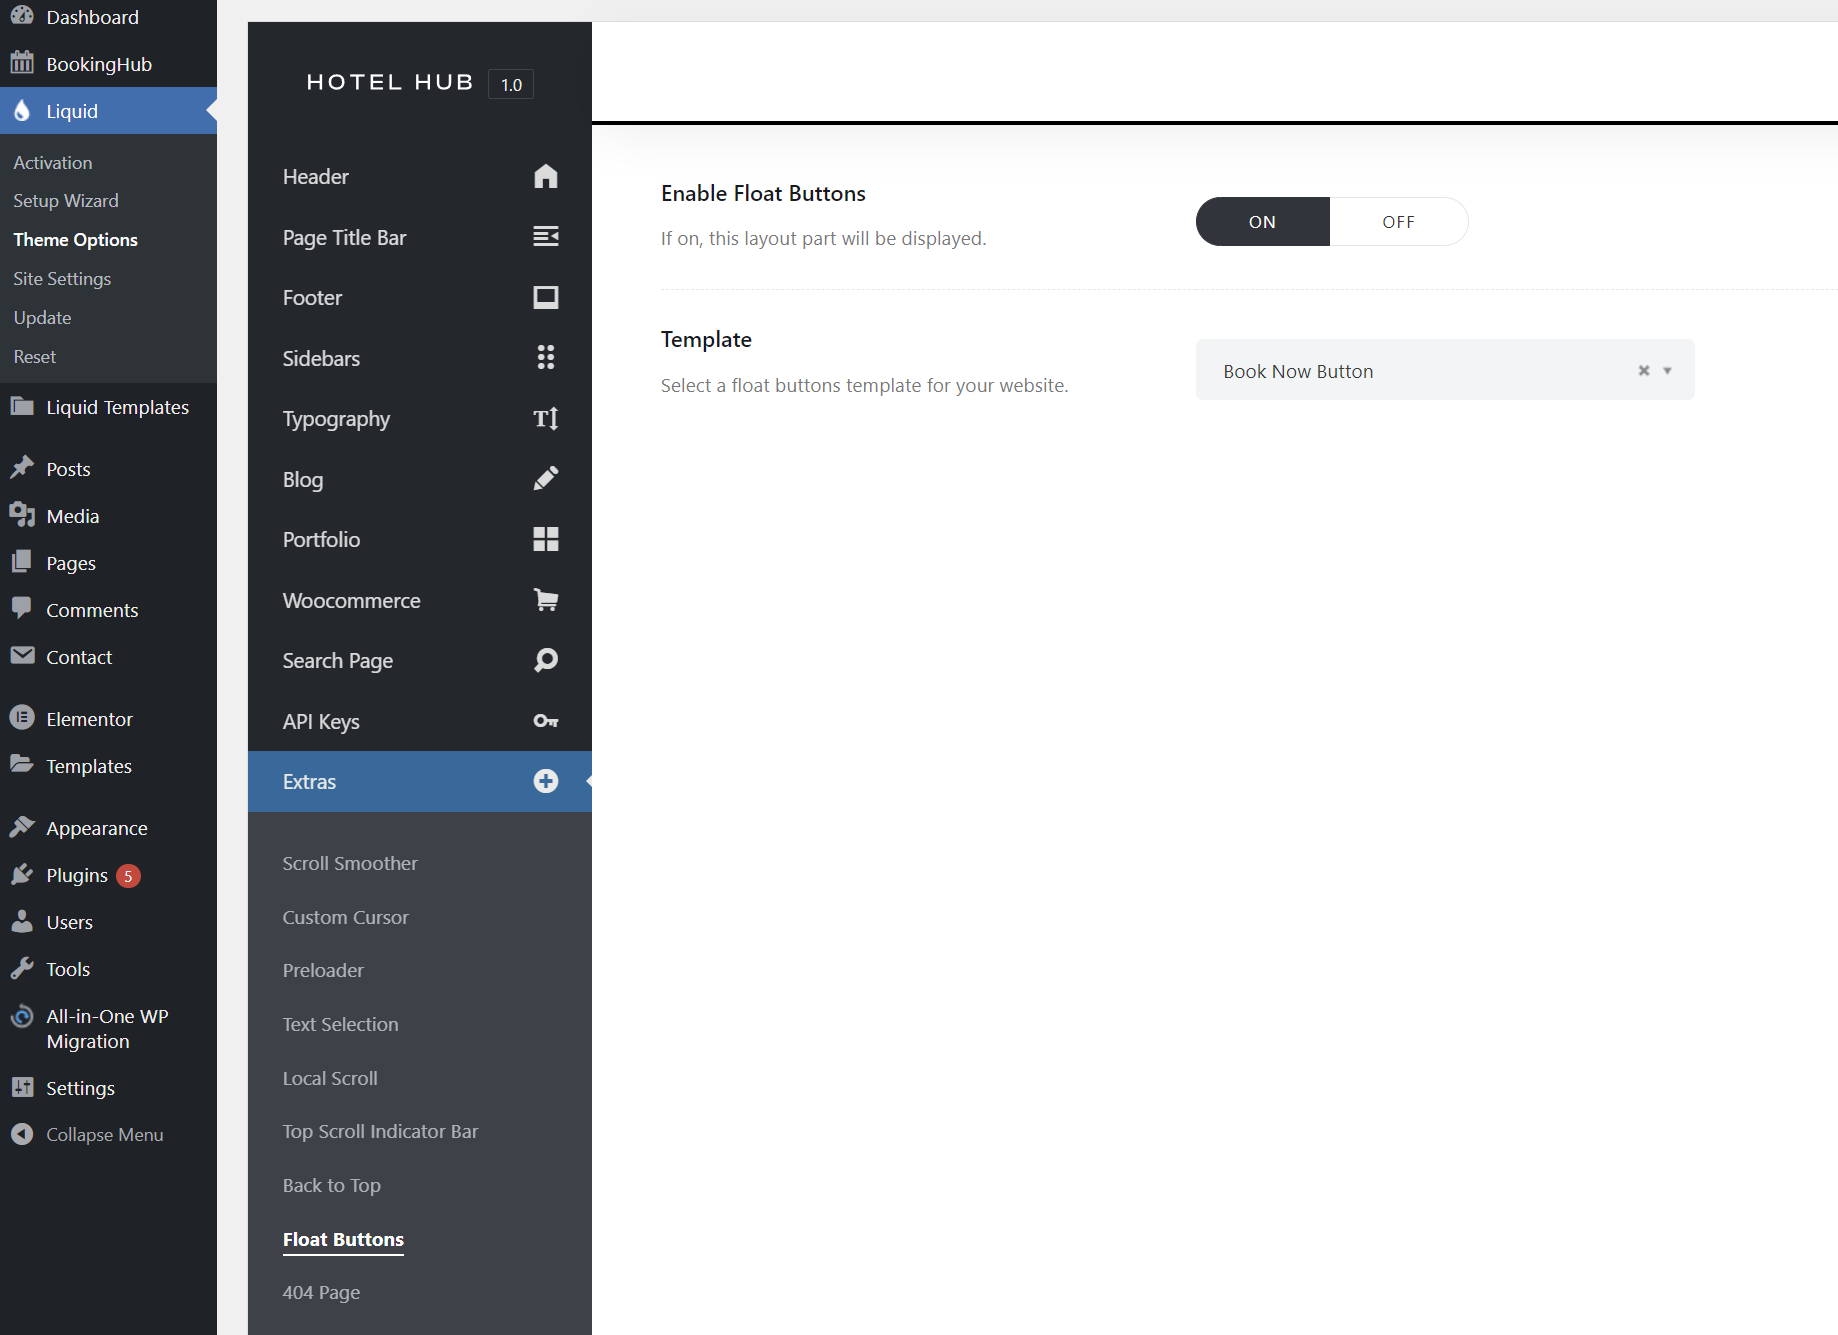Open the Preloader submenu item

click(323, 970)
